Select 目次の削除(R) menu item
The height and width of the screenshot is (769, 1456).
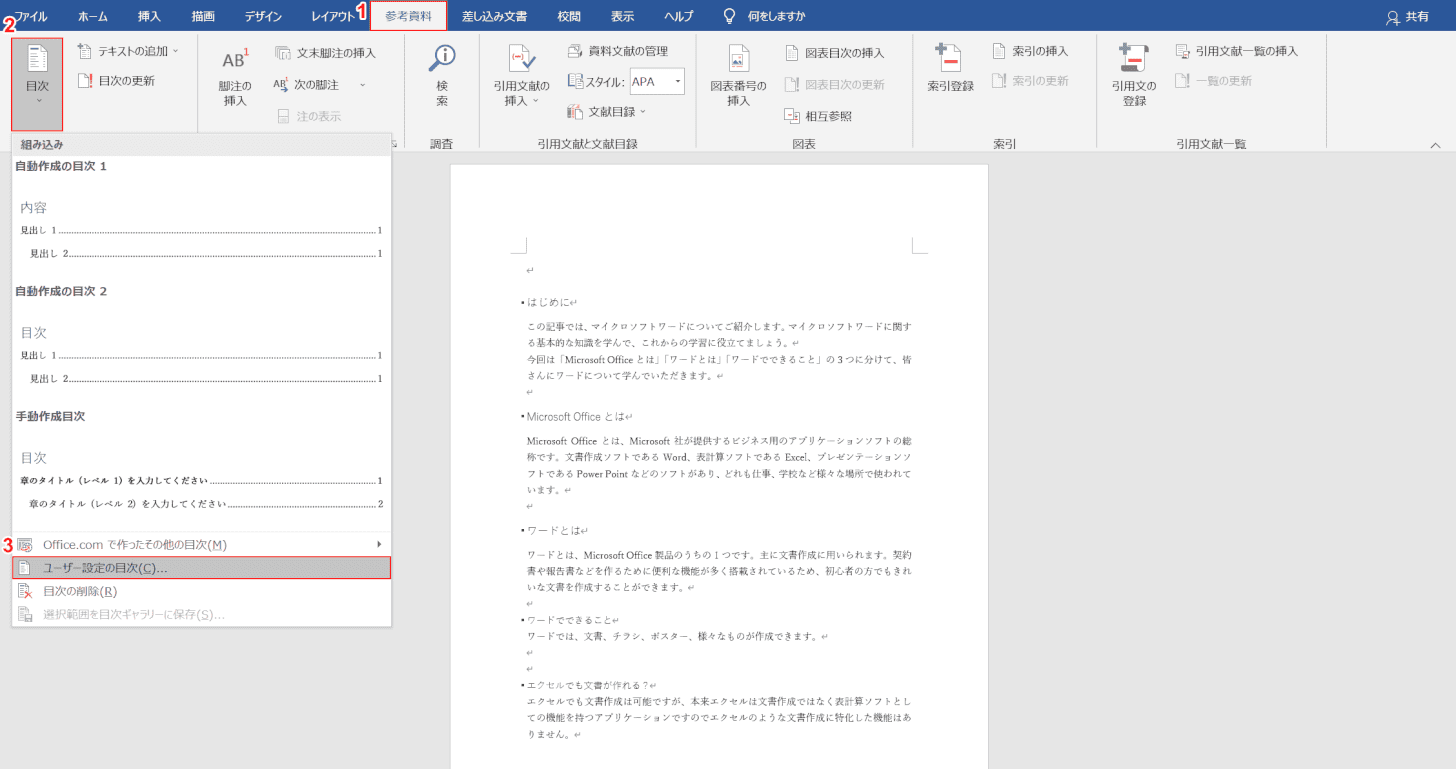[x=201, y=591]
